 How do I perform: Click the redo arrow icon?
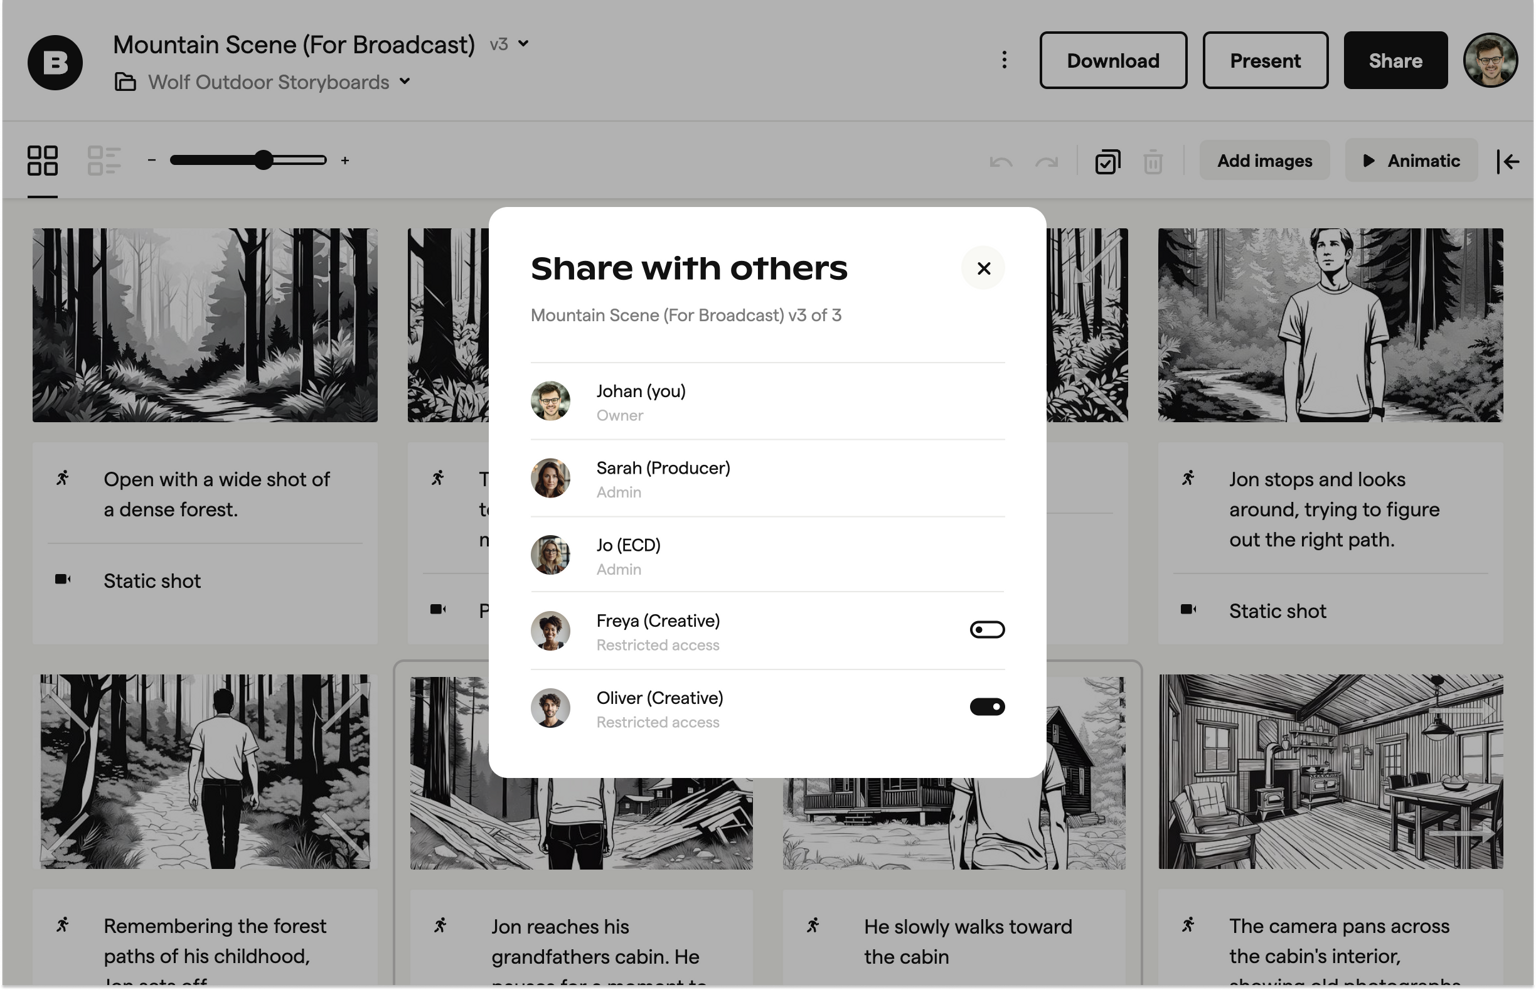click(x=1046, y=161)
